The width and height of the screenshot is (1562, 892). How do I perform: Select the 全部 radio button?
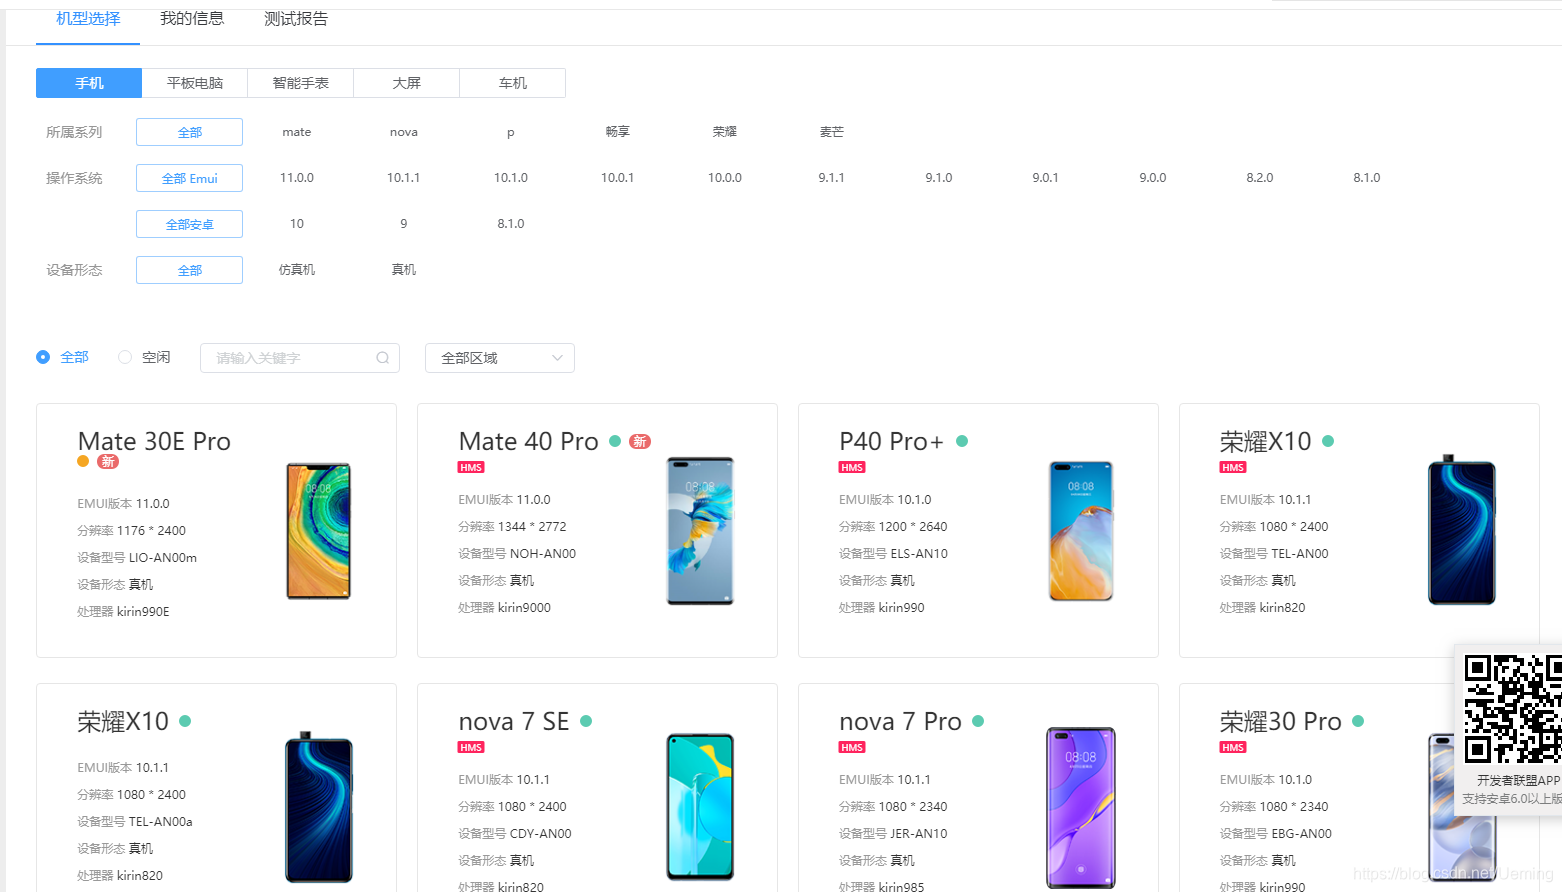tap(43, 357)
